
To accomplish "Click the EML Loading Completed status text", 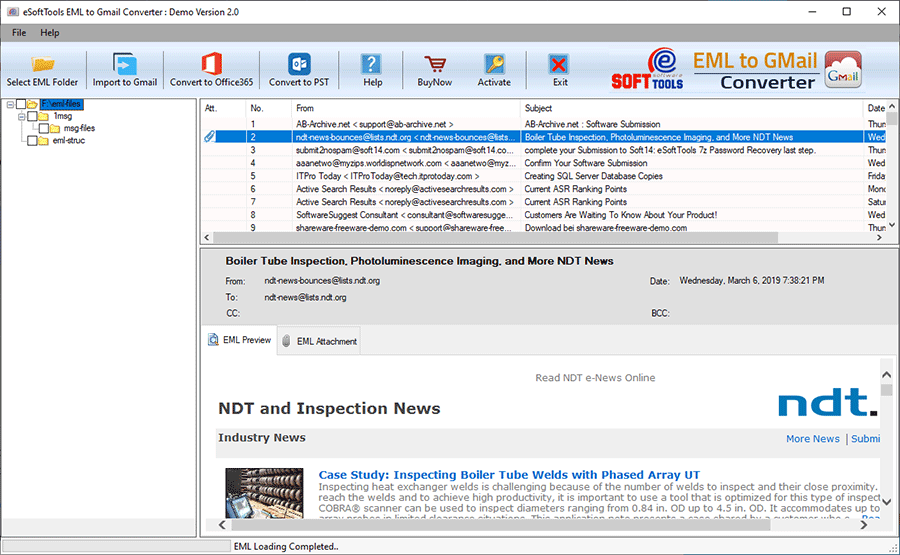I will 286,546.
